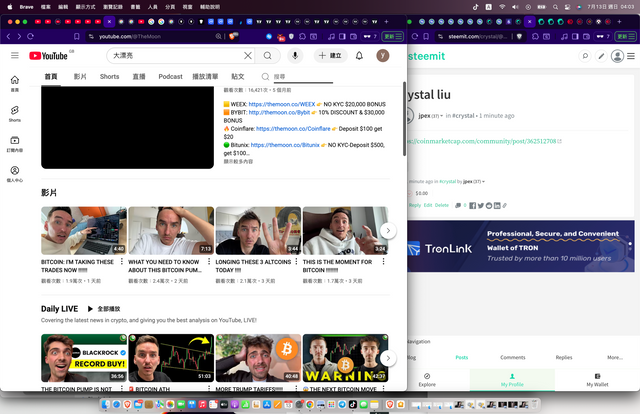Image resolution: width=640 pixels, height=414 pixels.
Task: Share Steemit post on LinkedIn
Action: click(497, 205)
